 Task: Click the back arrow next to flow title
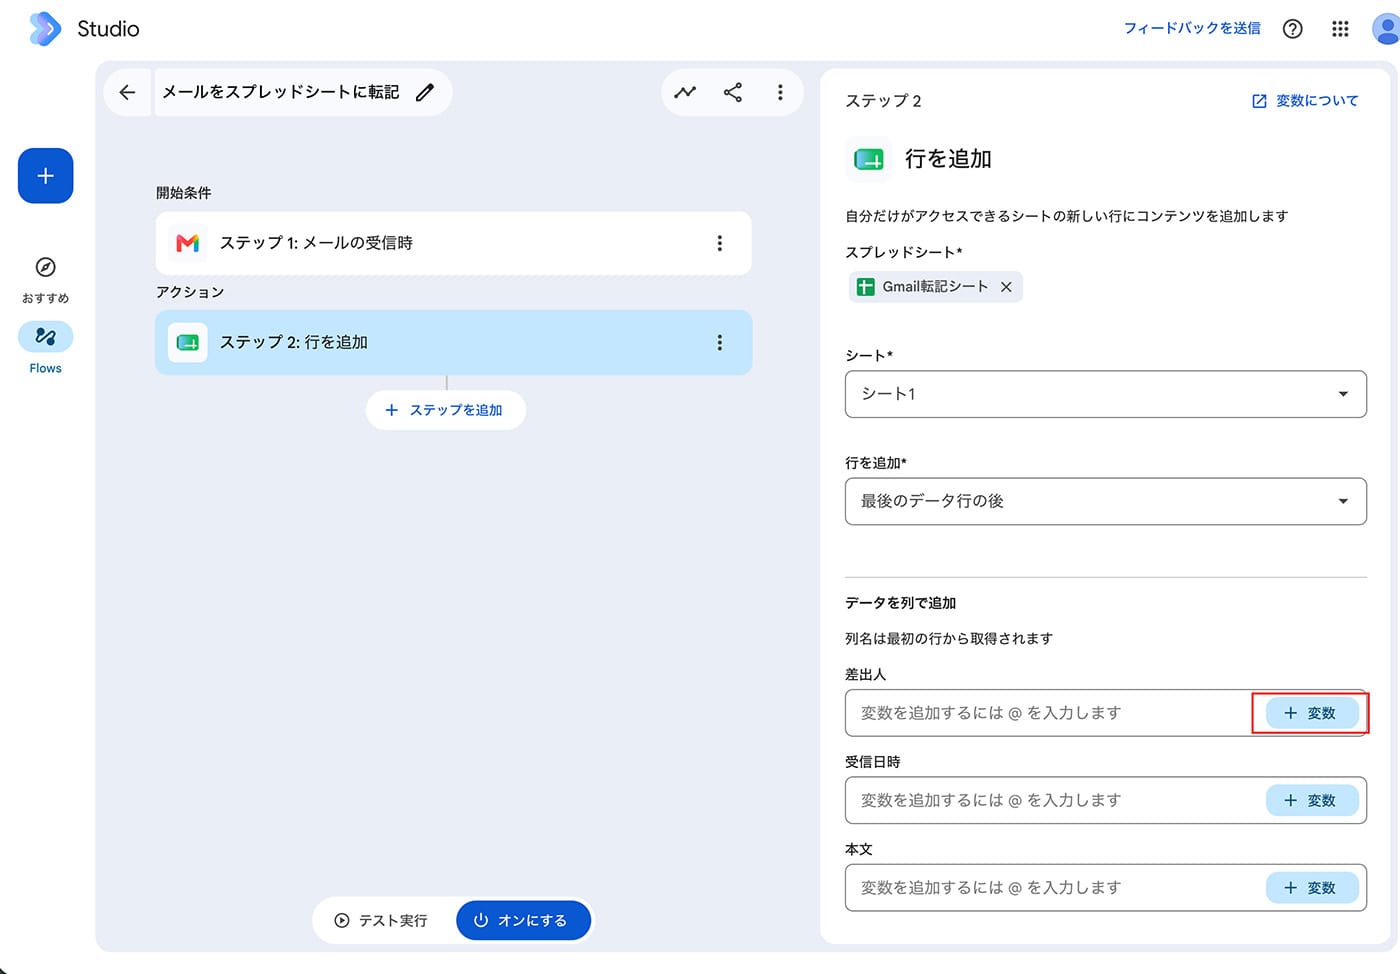click(127, 93)
